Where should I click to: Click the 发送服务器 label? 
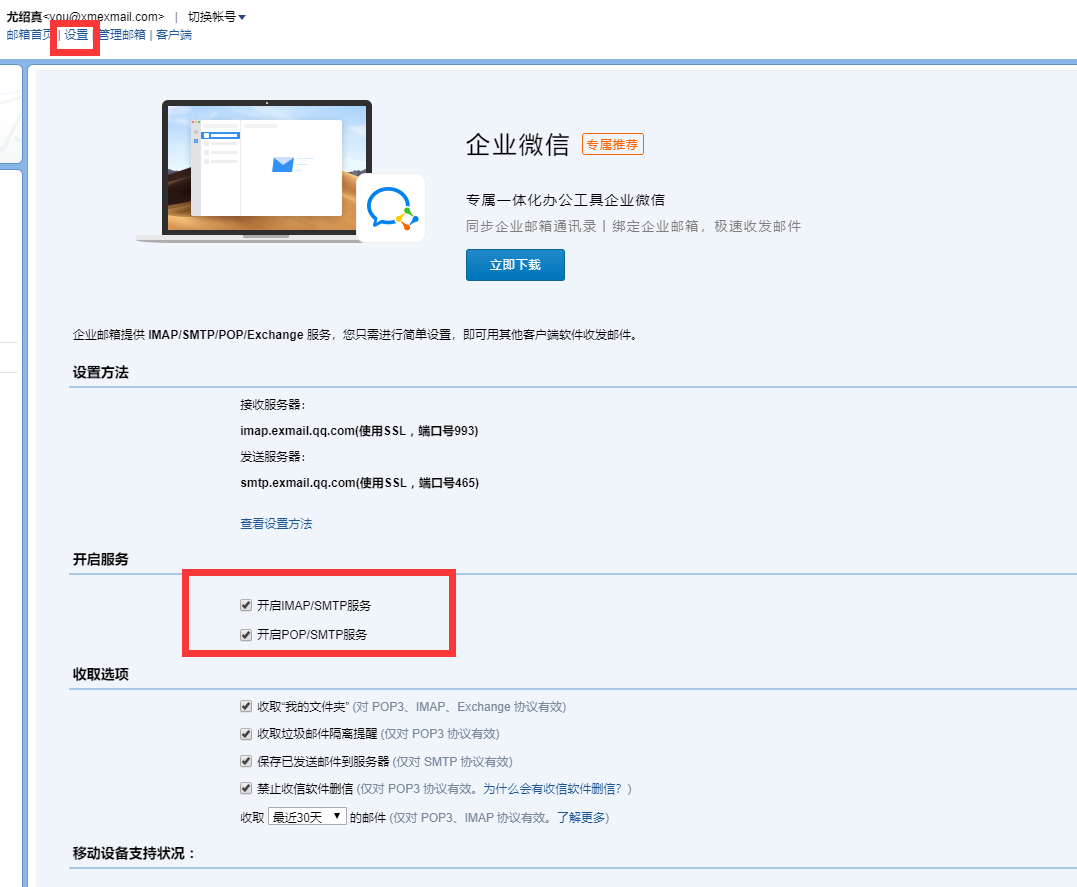pyautogui.click(x=273, y=457)
